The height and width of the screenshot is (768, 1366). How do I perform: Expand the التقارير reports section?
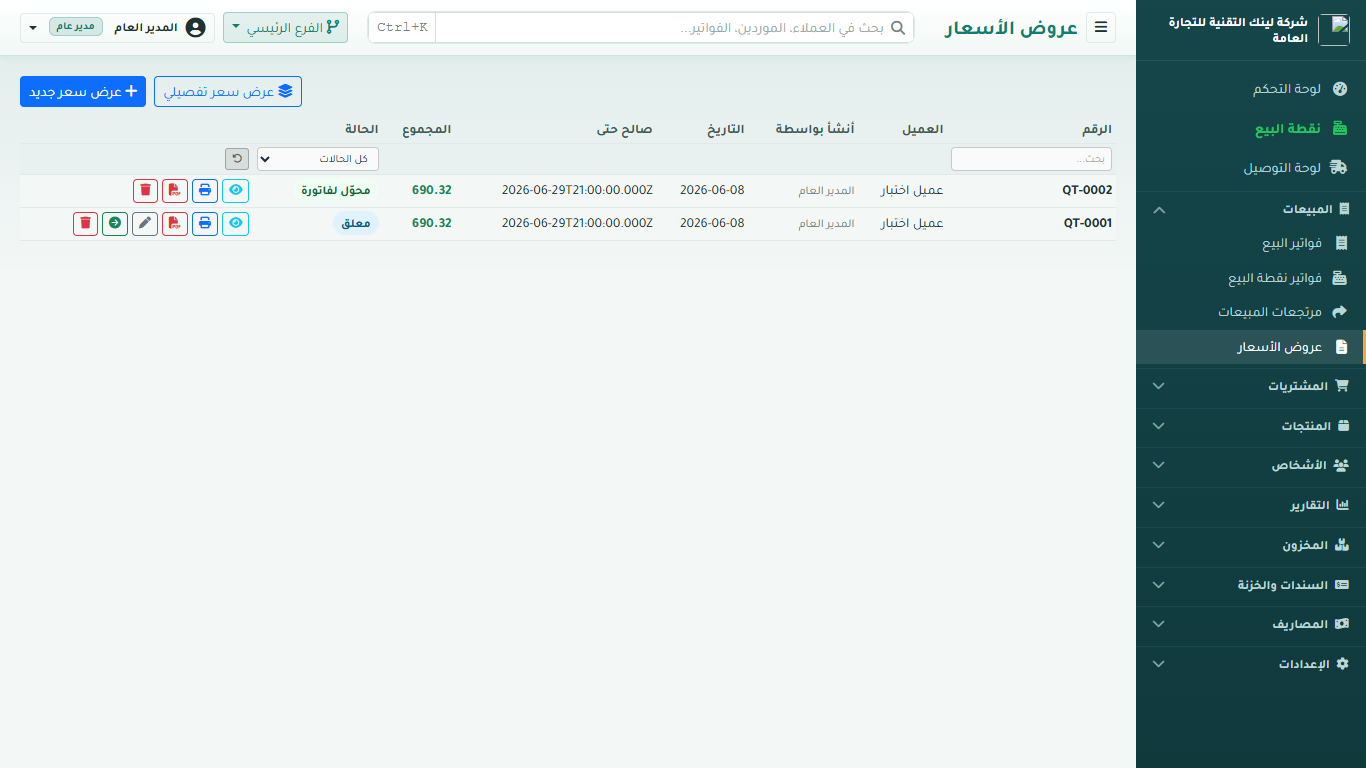(1251, 505)
